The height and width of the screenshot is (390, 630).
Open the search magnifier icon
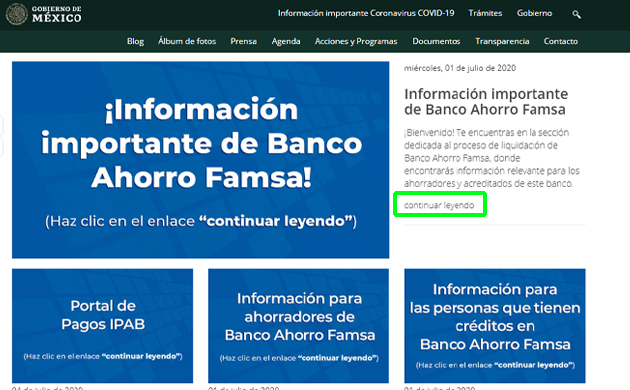click(x=577, y=14)
